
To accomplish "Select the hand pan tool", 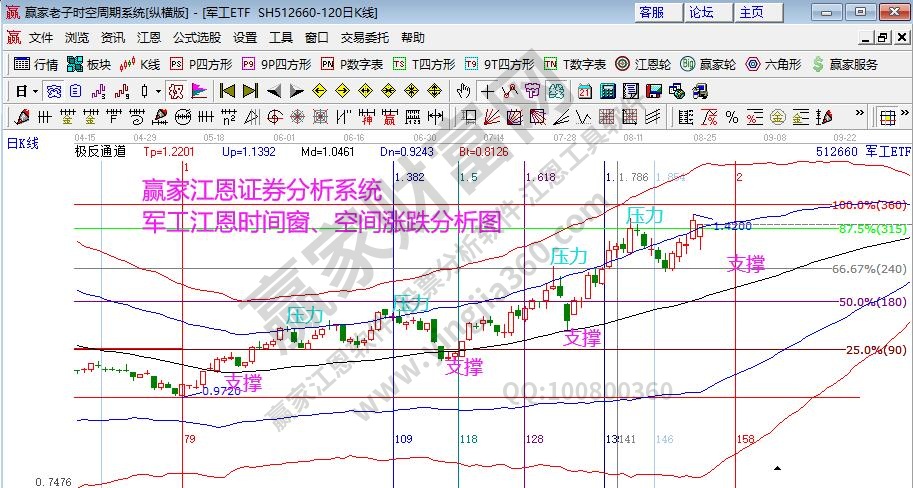I will tap(463, 91).
